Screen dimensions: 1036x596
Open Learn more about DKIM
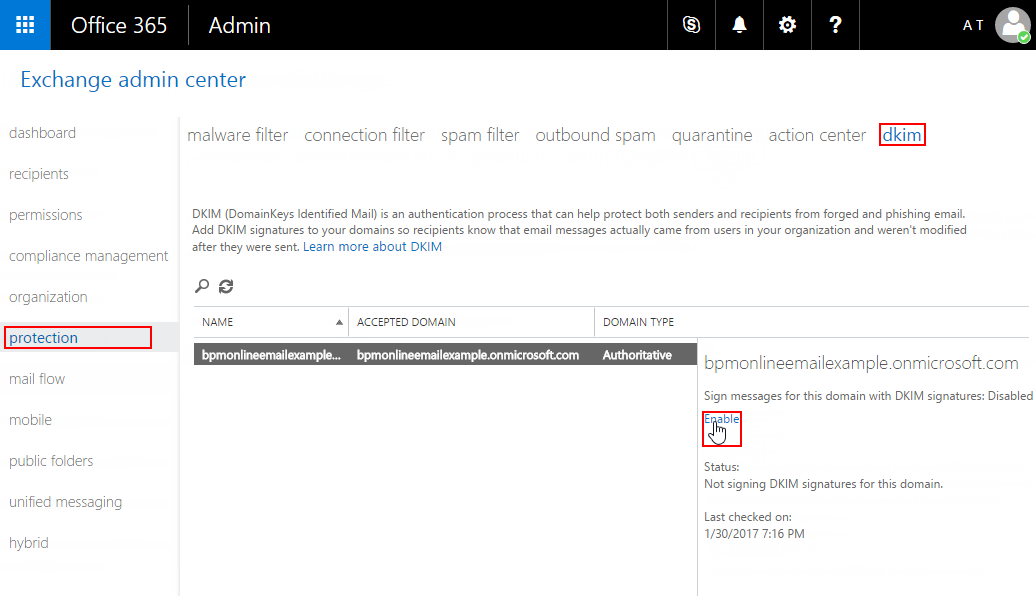pos(371,246)
